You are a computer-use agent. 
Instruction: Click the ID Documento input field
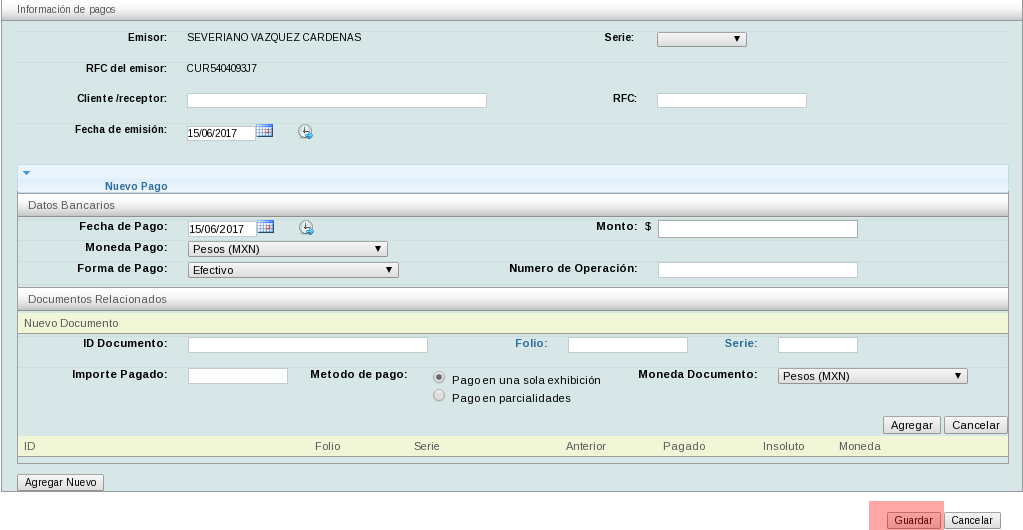307,345
